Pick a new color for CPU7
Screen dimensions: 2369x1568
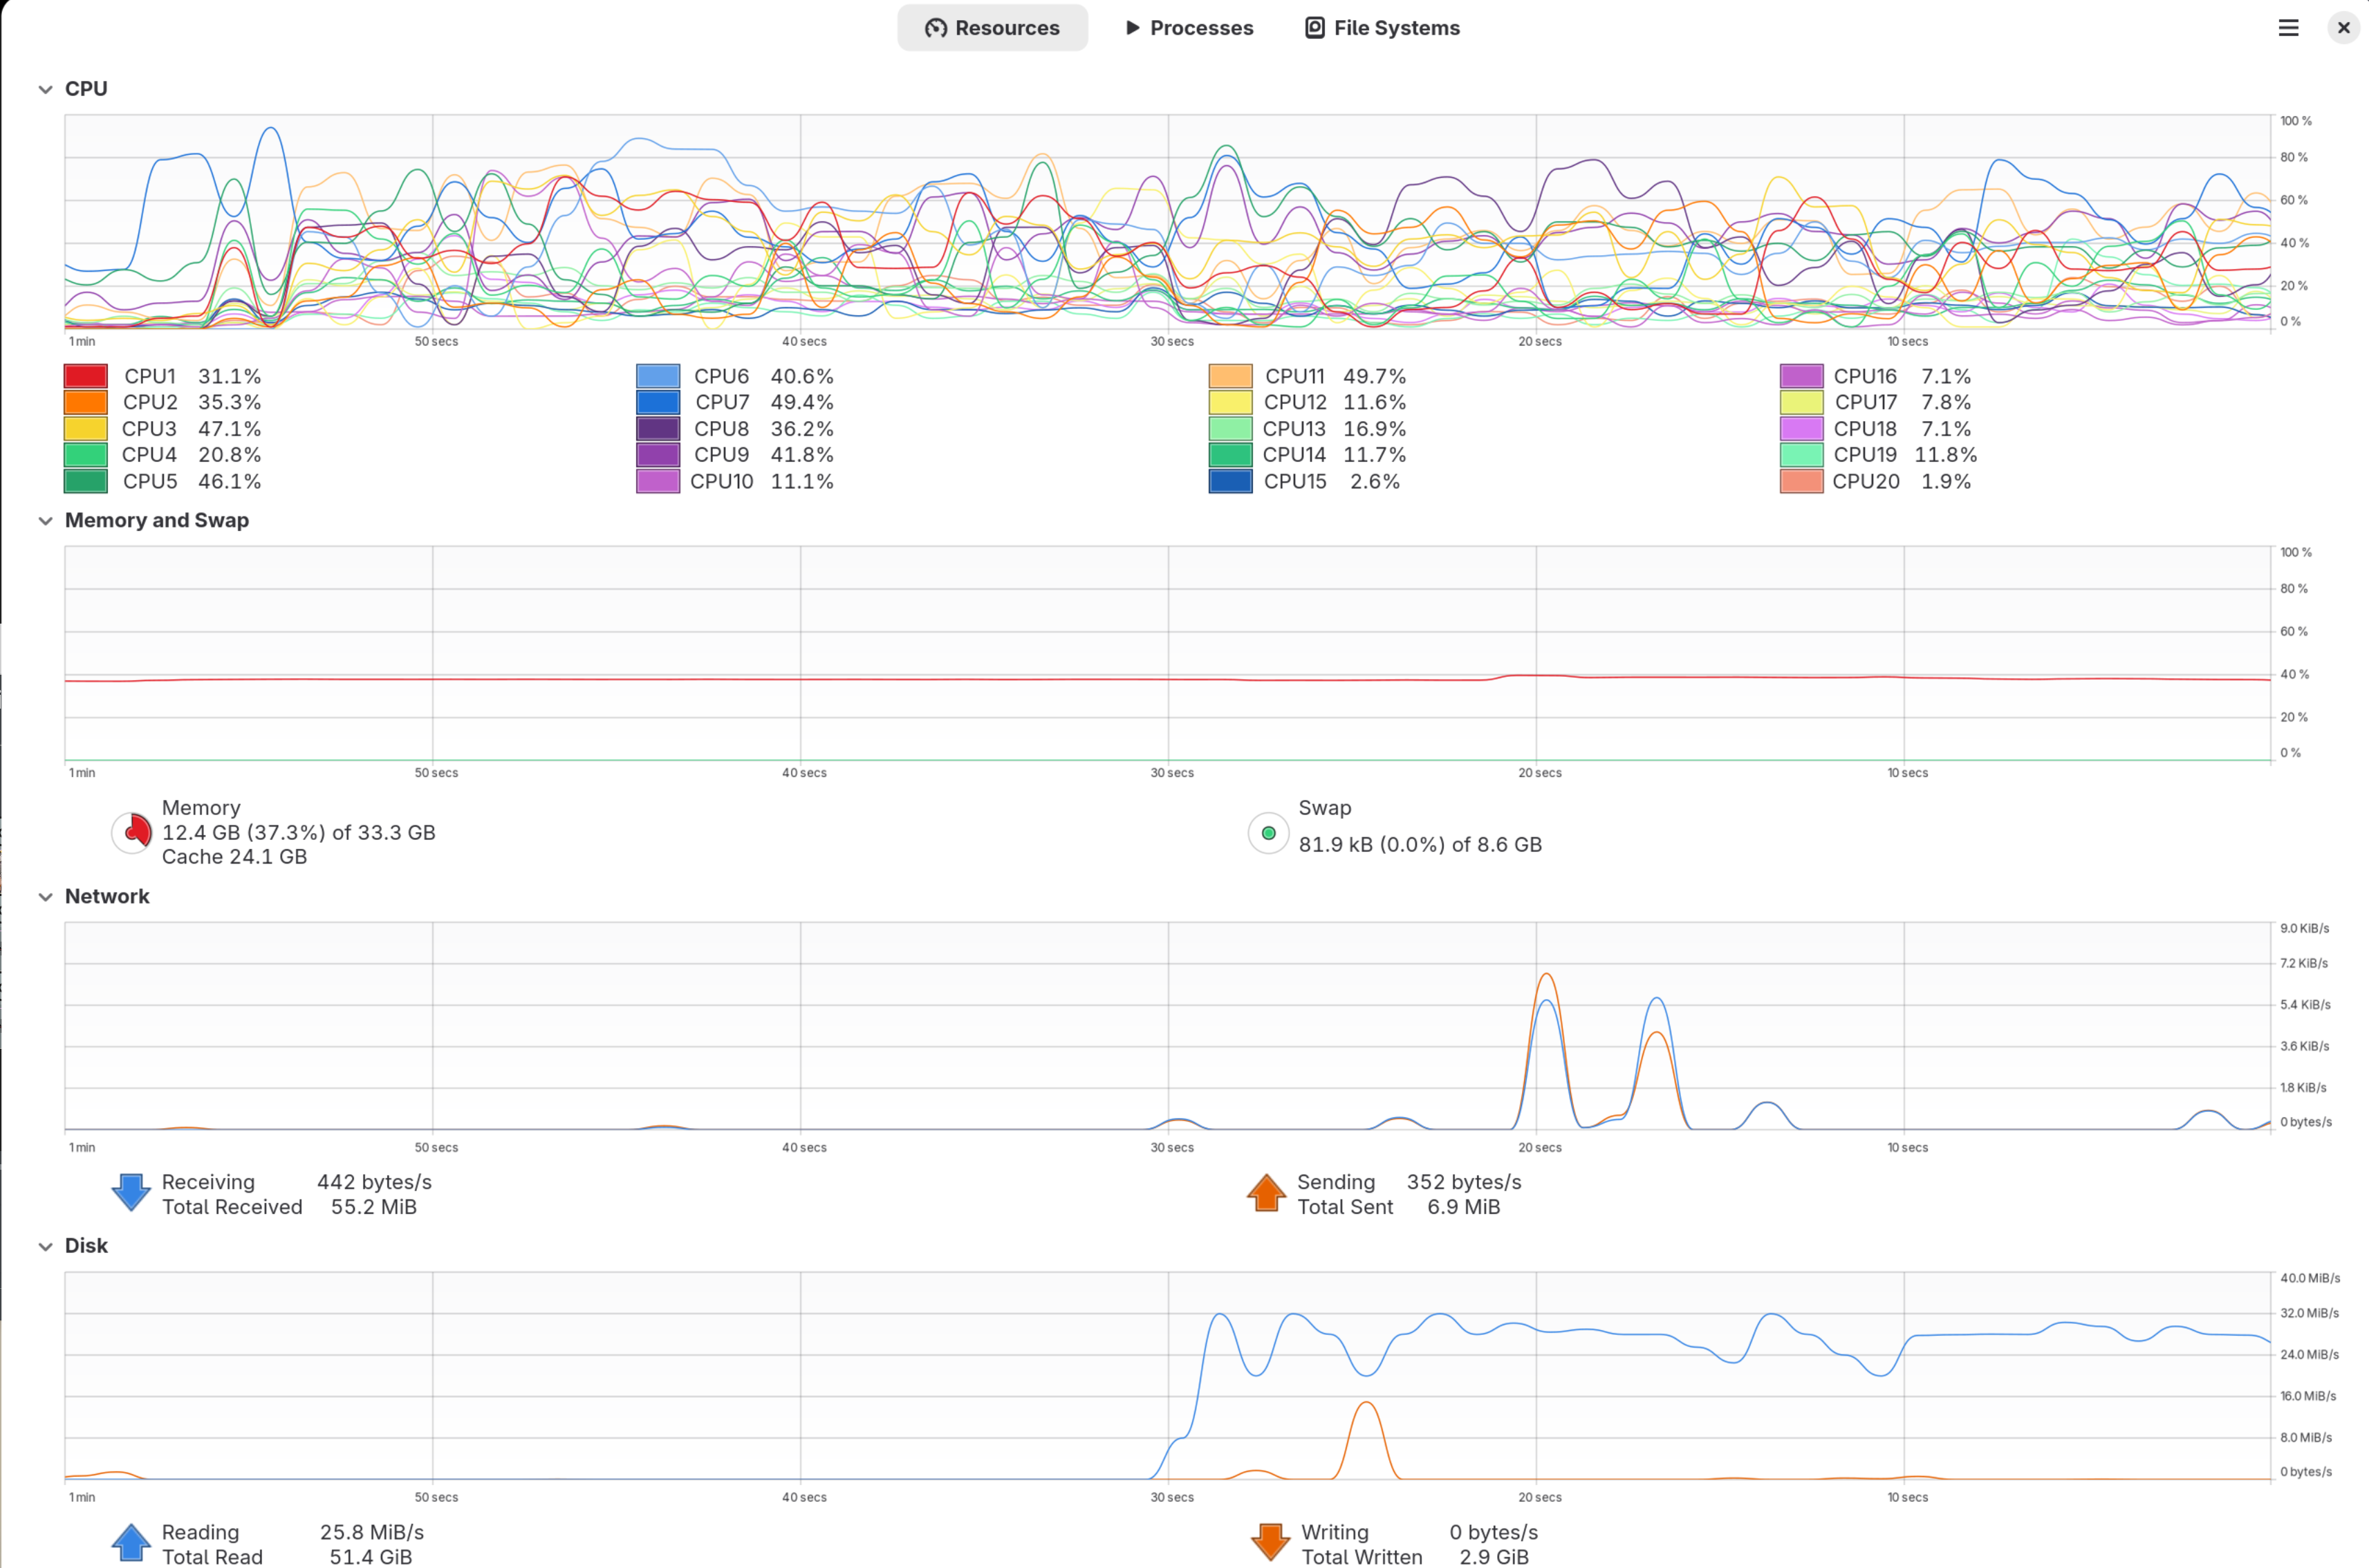[x=658, y=402]
